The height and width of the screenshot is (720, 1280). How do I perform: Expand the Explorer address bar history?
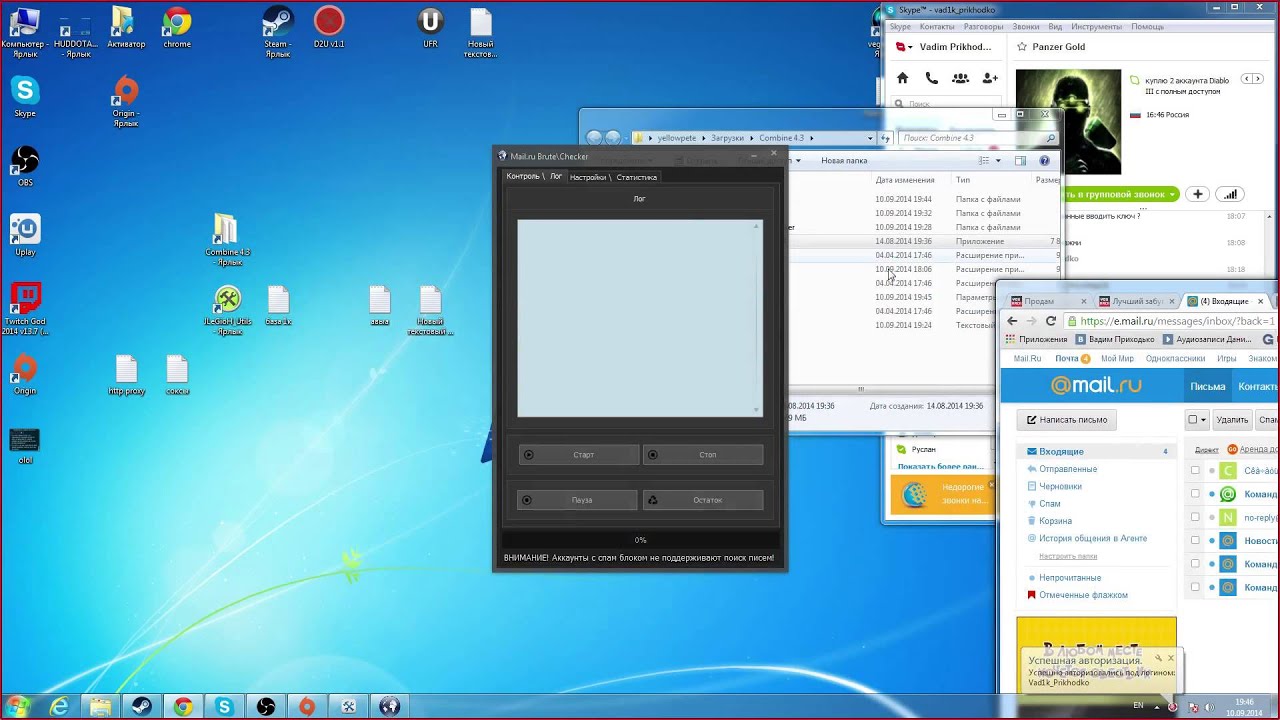[x=870, y=138]
